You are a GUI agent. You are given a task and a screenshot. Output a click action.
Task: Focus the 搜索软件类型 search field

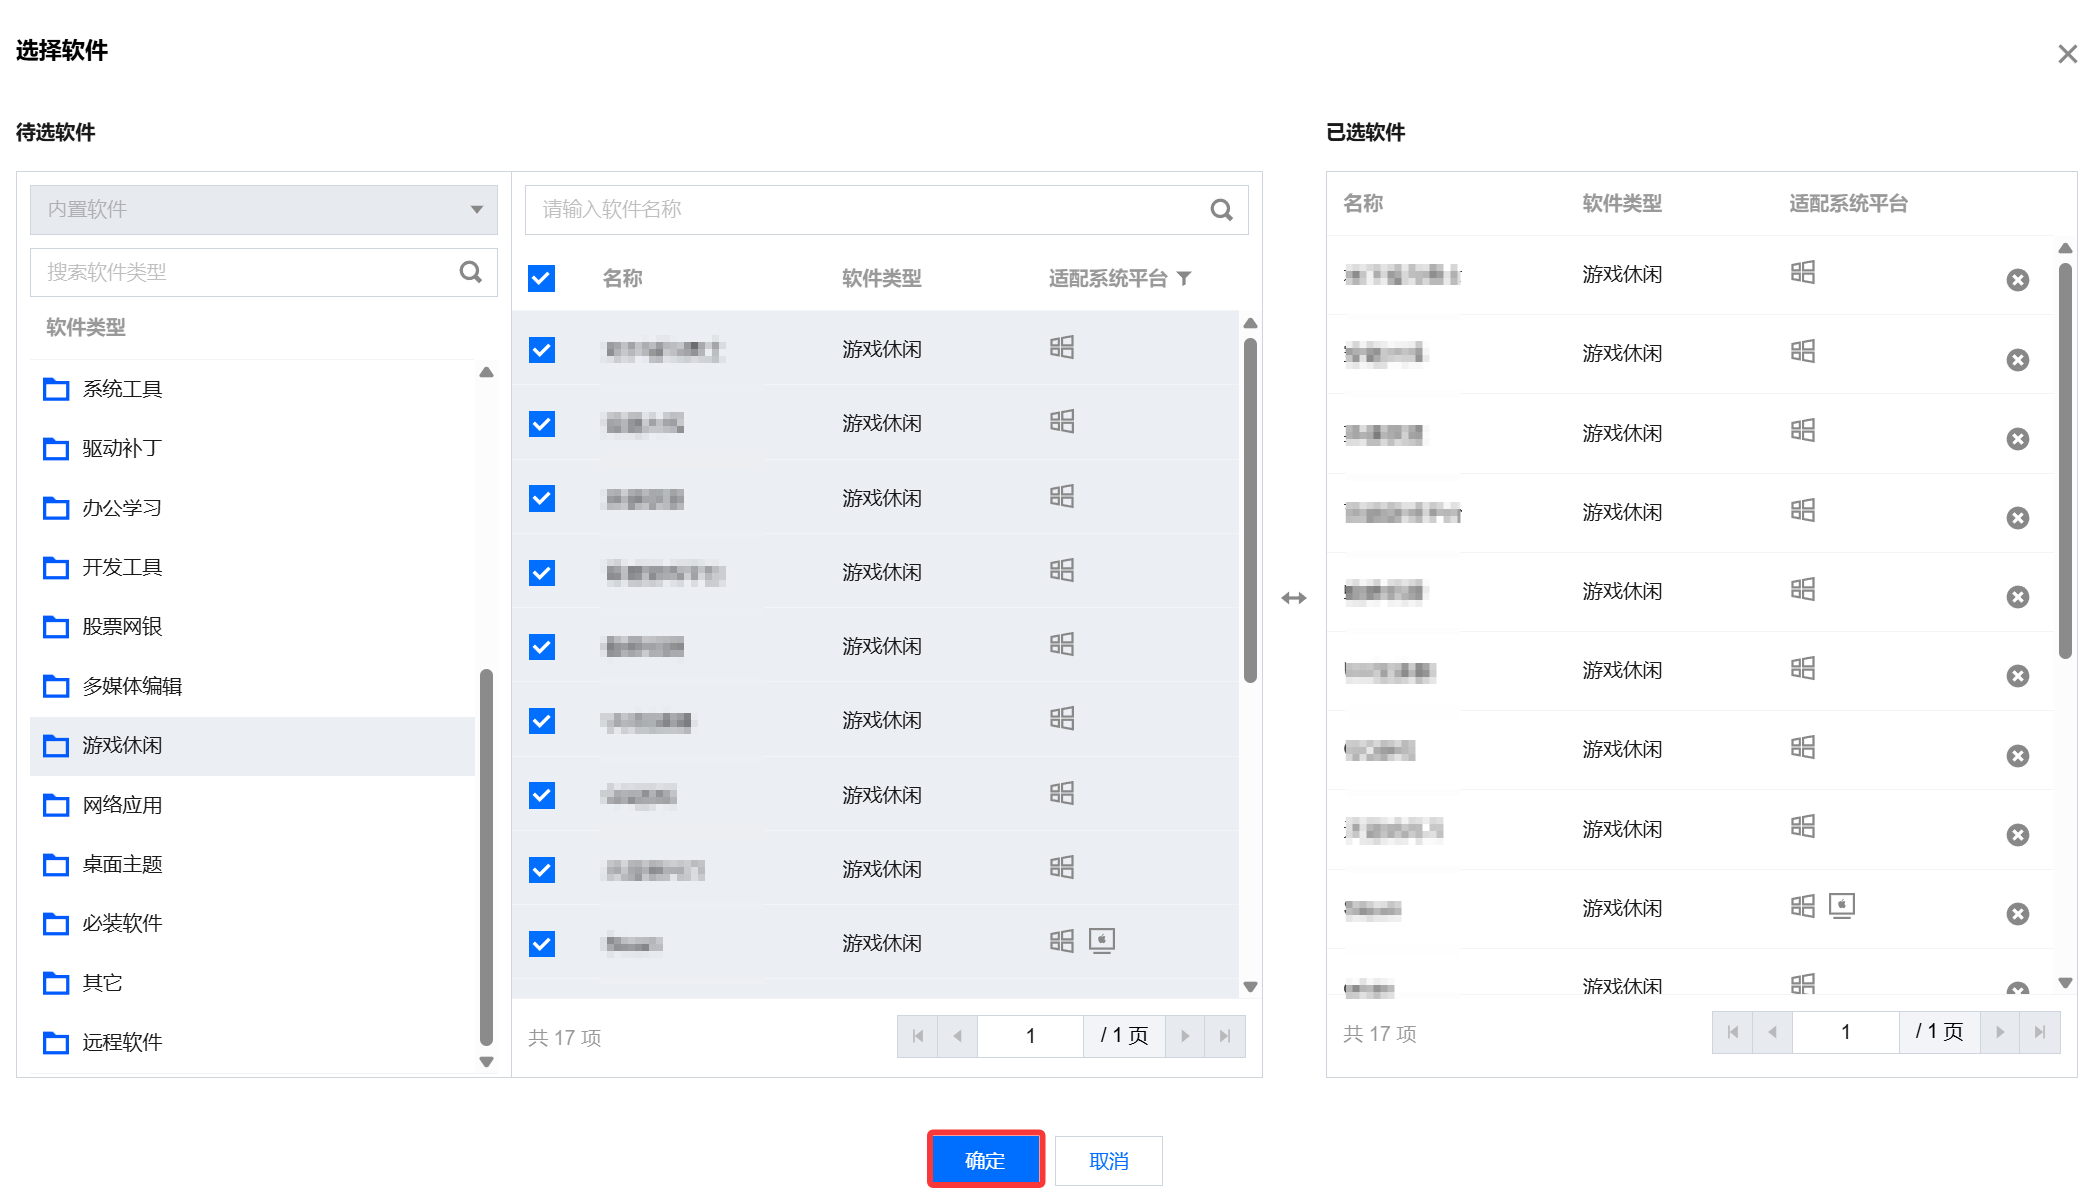pos(264,272)
